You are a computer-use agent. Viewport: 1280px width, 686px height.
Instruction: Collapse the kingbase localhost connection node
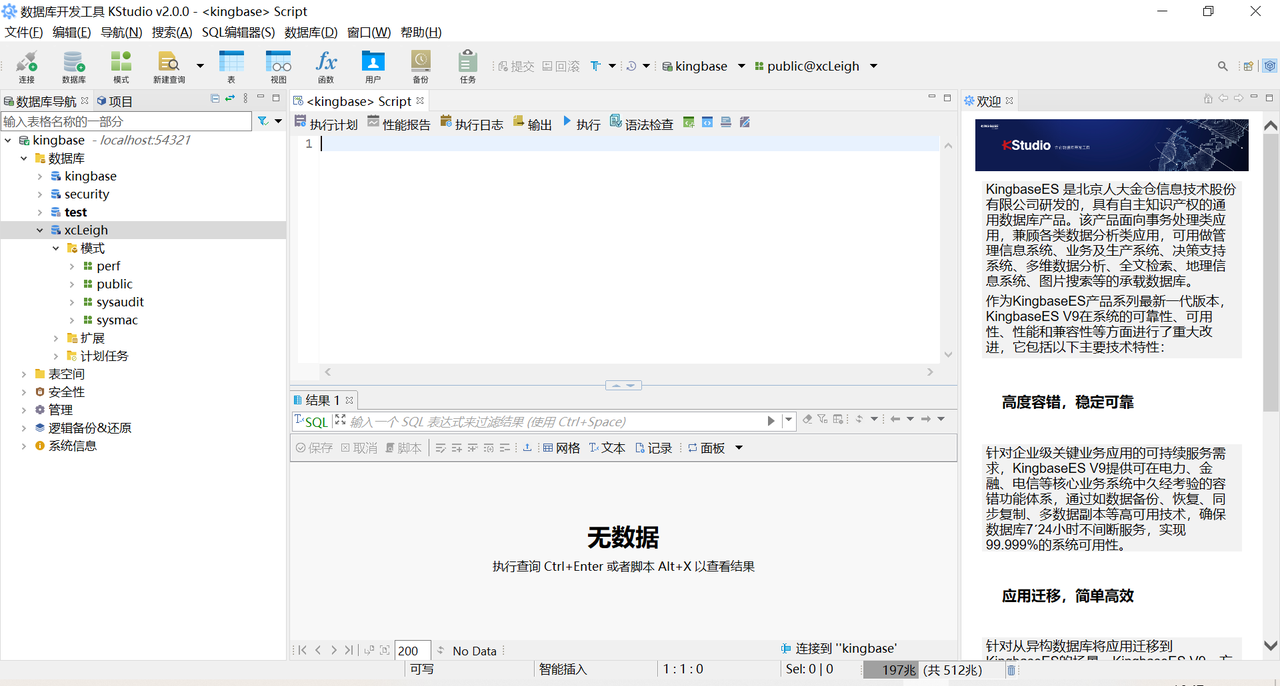[9, 140]
